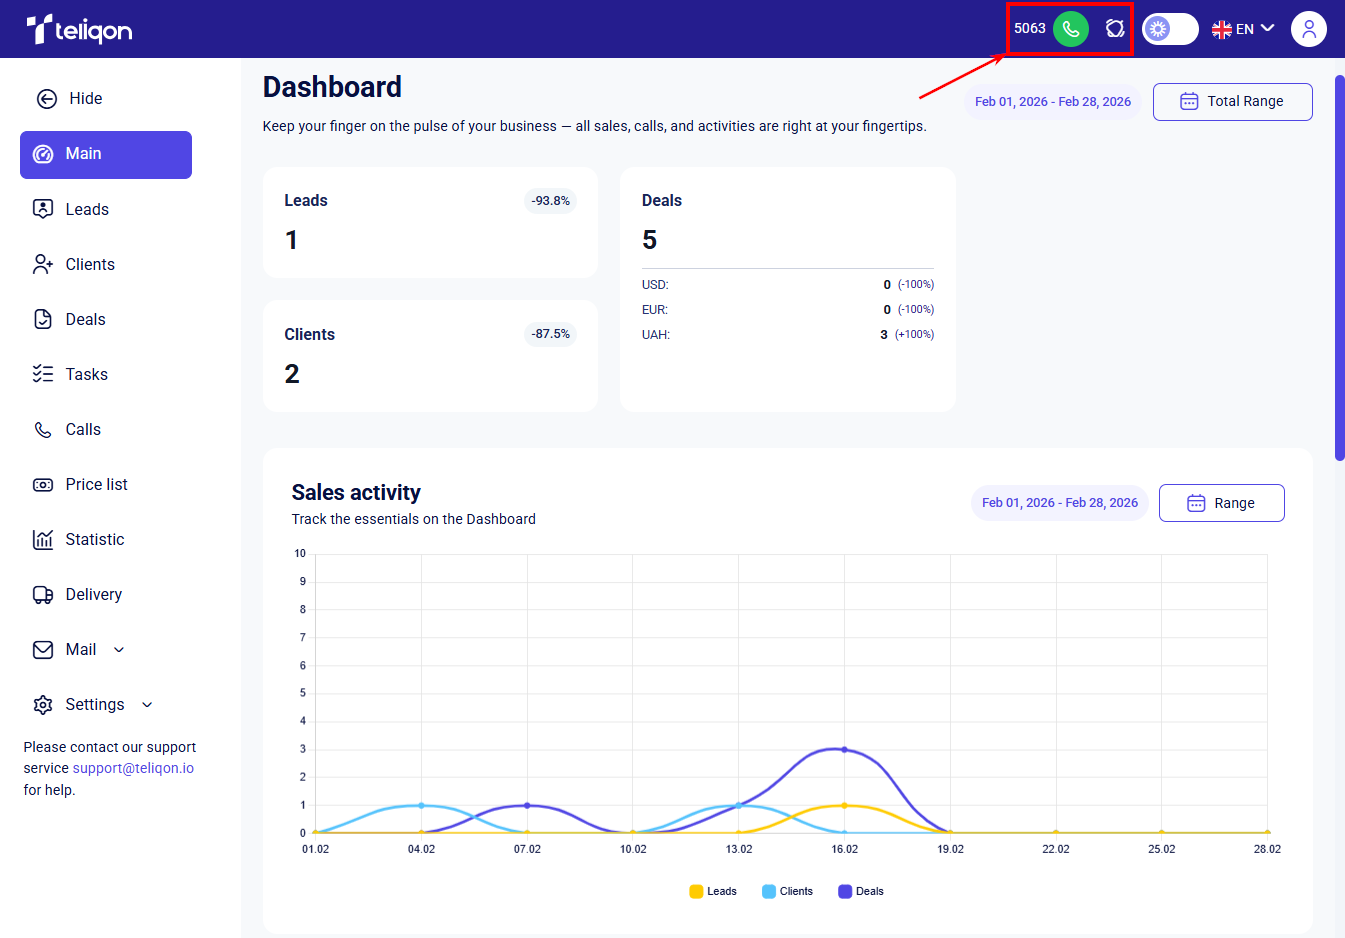Open the Price list icon
The height and width of the screenshot is (938, 1345).
click(43, 485)
